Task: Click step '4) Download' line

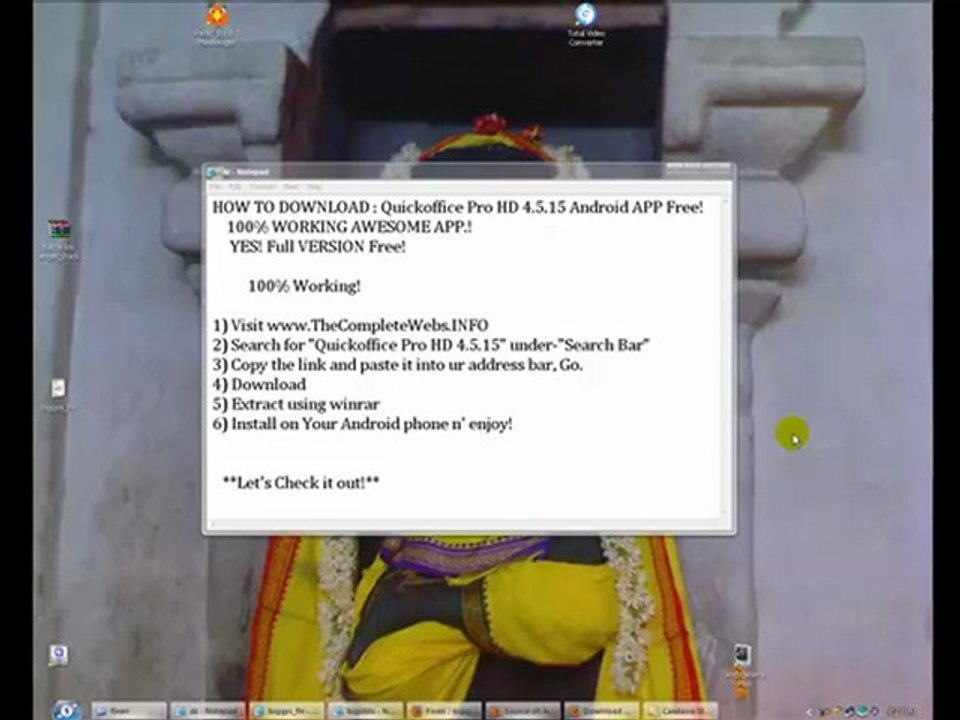Action: [259, 384]
